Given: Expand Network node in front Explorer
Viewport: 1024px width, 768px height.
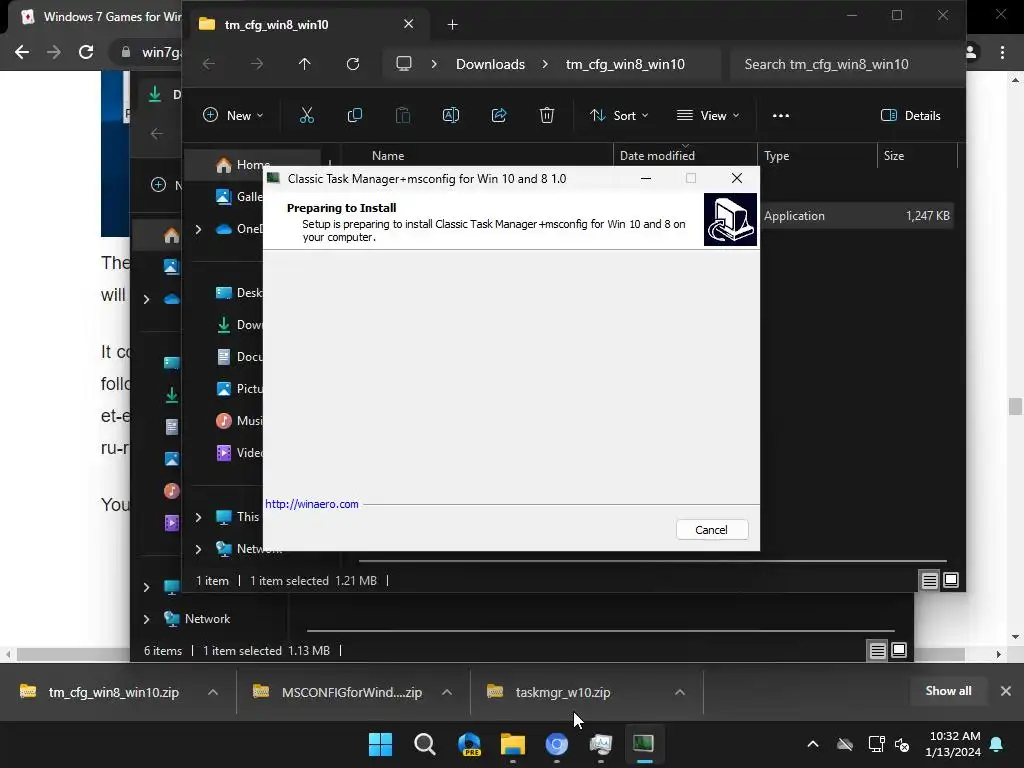Looking at the screenshot, I should 199,549.
